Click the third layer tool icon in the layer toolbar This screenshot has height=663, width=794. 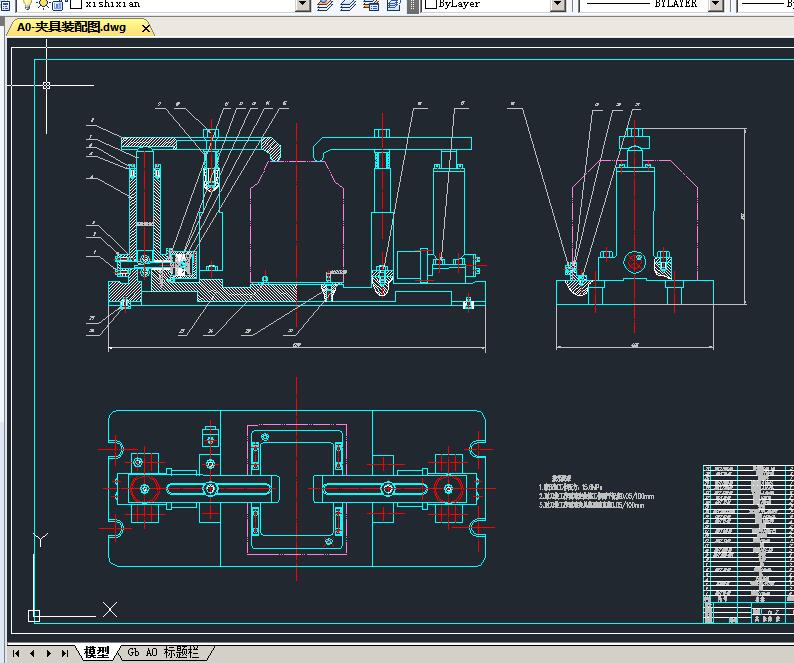click(x=369, y=5)
